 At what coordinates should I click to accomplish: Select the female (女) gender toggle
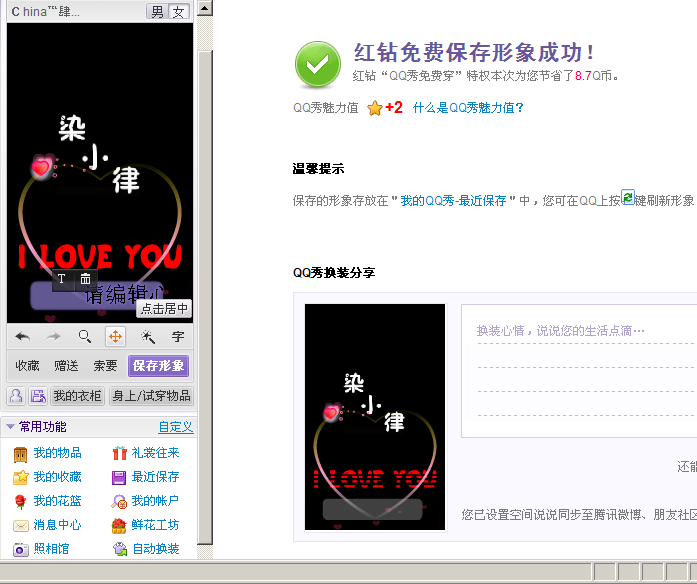click(179, 11)
